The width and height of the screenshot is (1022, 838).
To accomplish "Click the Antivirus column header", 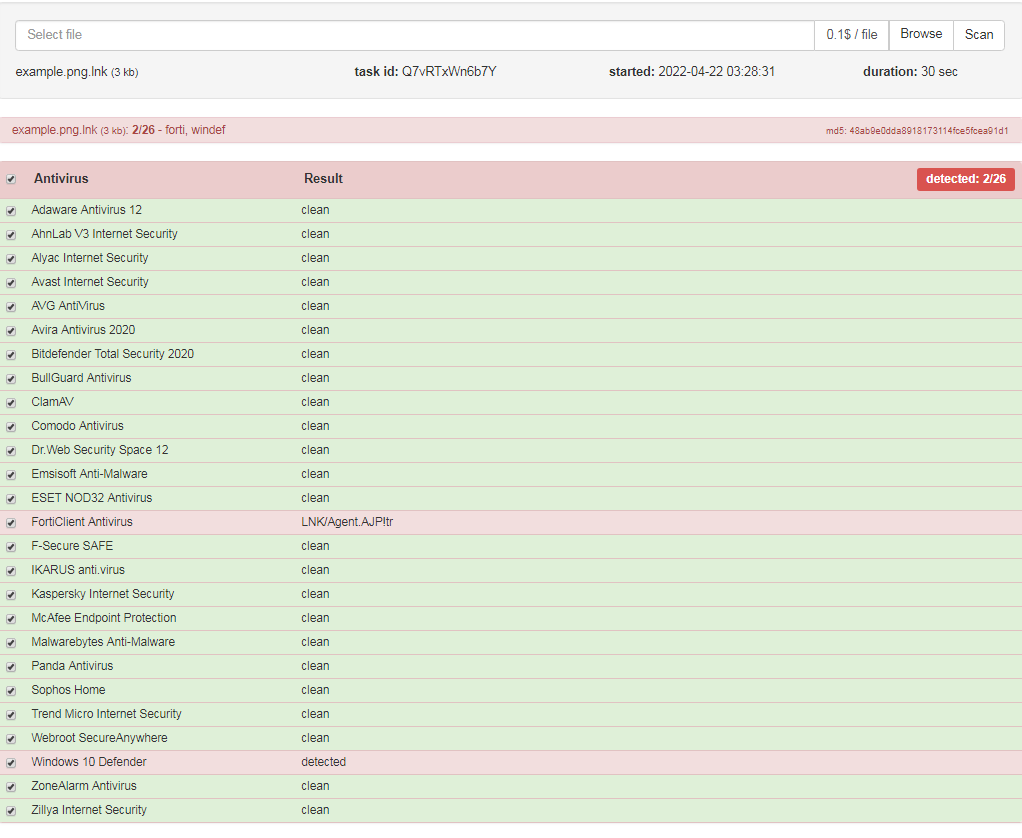I will [61, 179].
